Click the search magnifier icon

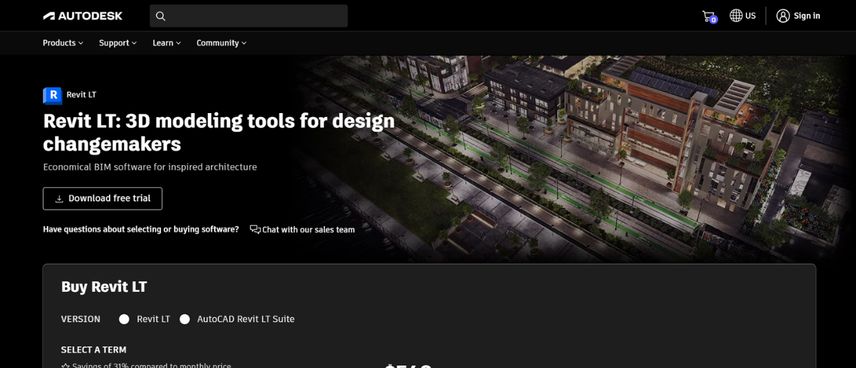coord(160,16)
